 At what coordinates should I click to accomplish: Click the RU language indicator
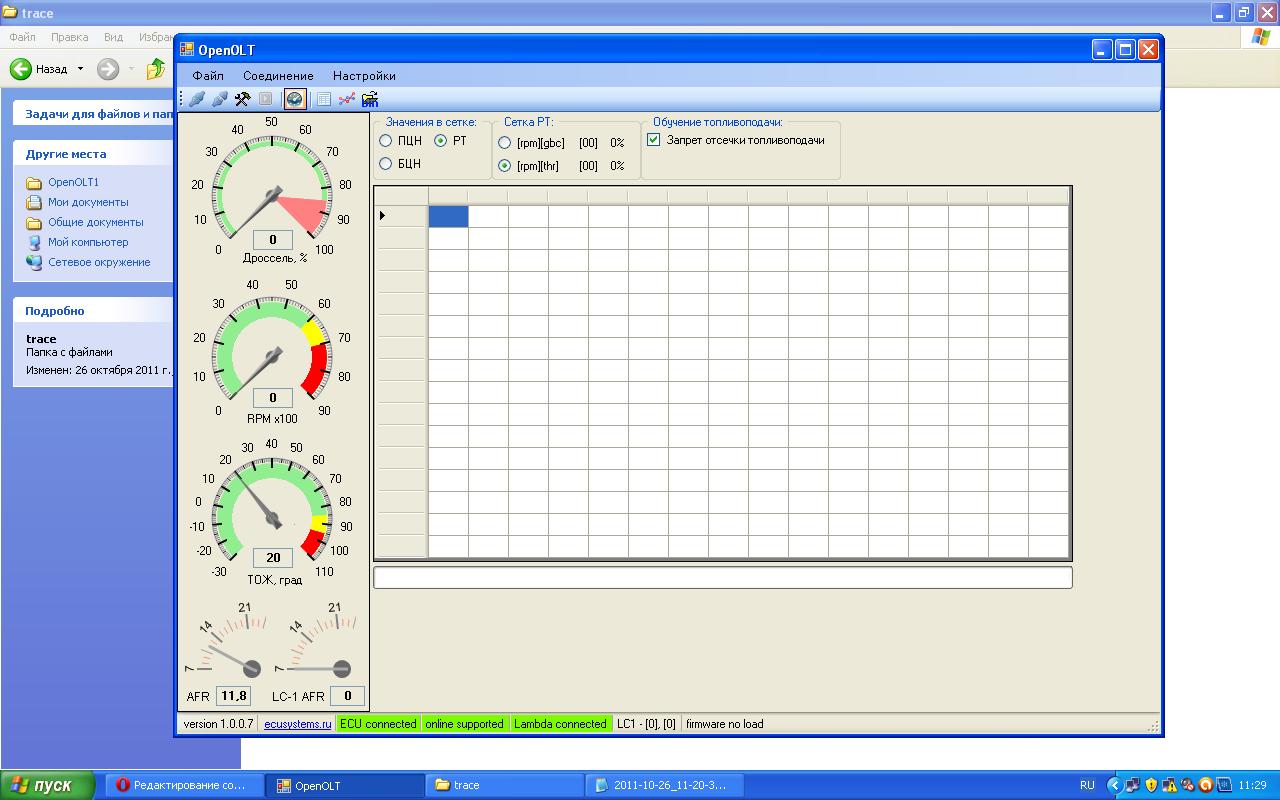click(x=1087, y=785)
